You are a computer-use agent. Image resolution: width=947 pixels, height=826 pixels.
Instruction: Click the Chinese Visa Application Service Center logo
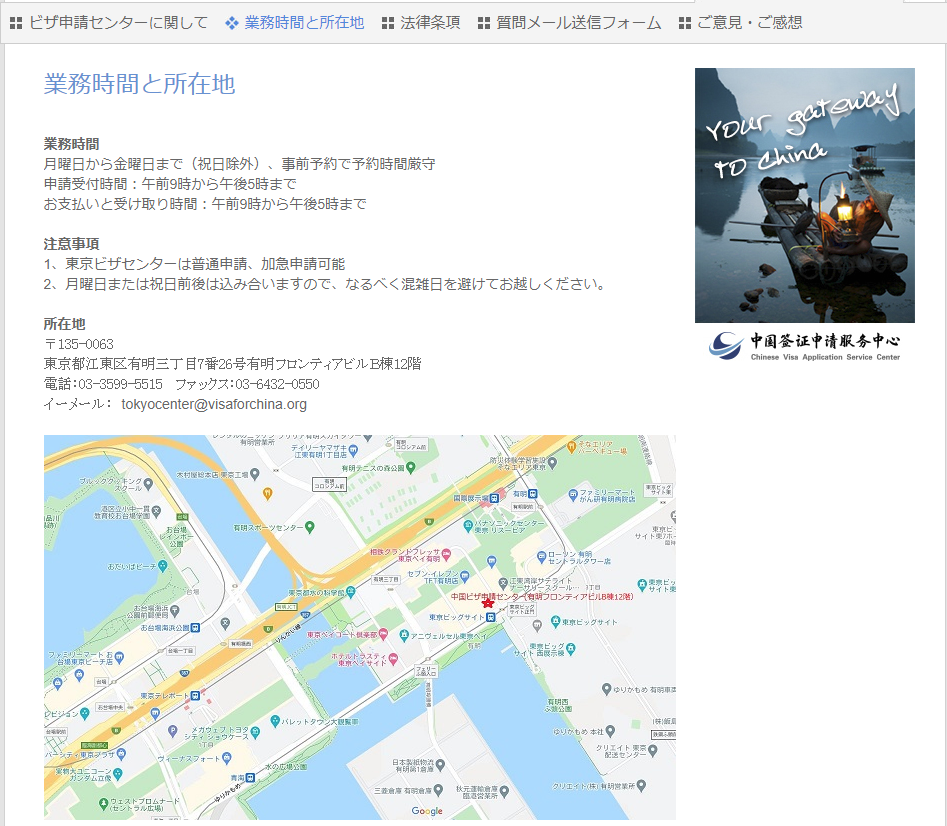pos(804,346)
